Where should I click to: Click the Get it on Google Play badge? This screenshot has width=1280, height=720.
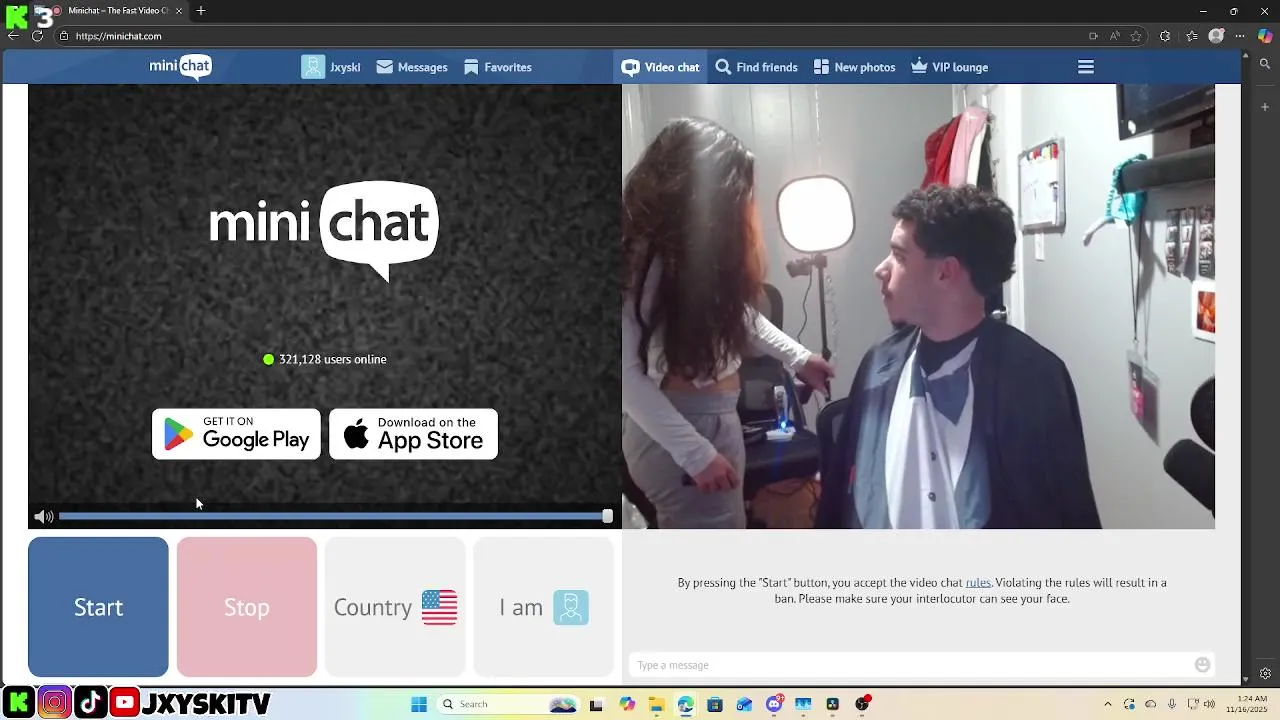click(236, 434)
